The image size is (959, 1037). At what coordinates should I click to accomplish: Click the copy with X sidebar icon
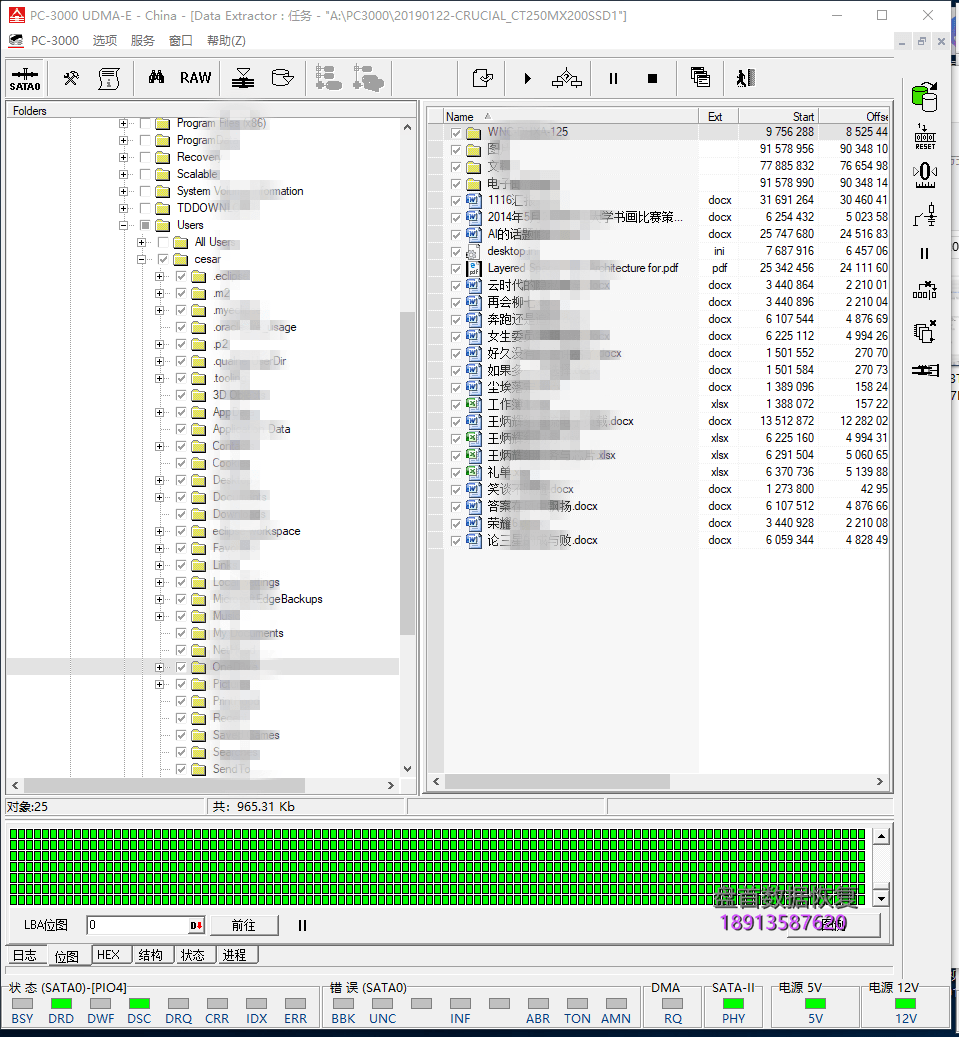click(925, 331)
